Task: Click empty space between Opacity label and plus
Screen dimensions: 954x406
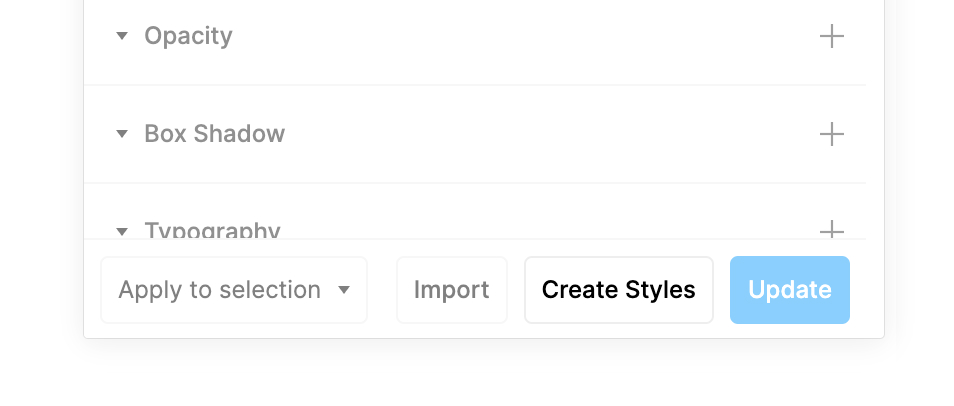Action: pos(523,37)
